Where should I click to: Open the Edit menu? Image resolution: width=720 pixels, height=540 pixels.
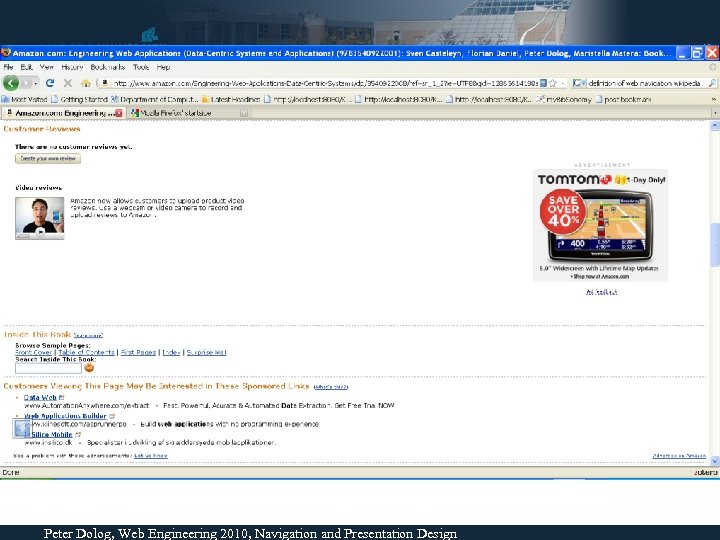click(x=26, y=67)
